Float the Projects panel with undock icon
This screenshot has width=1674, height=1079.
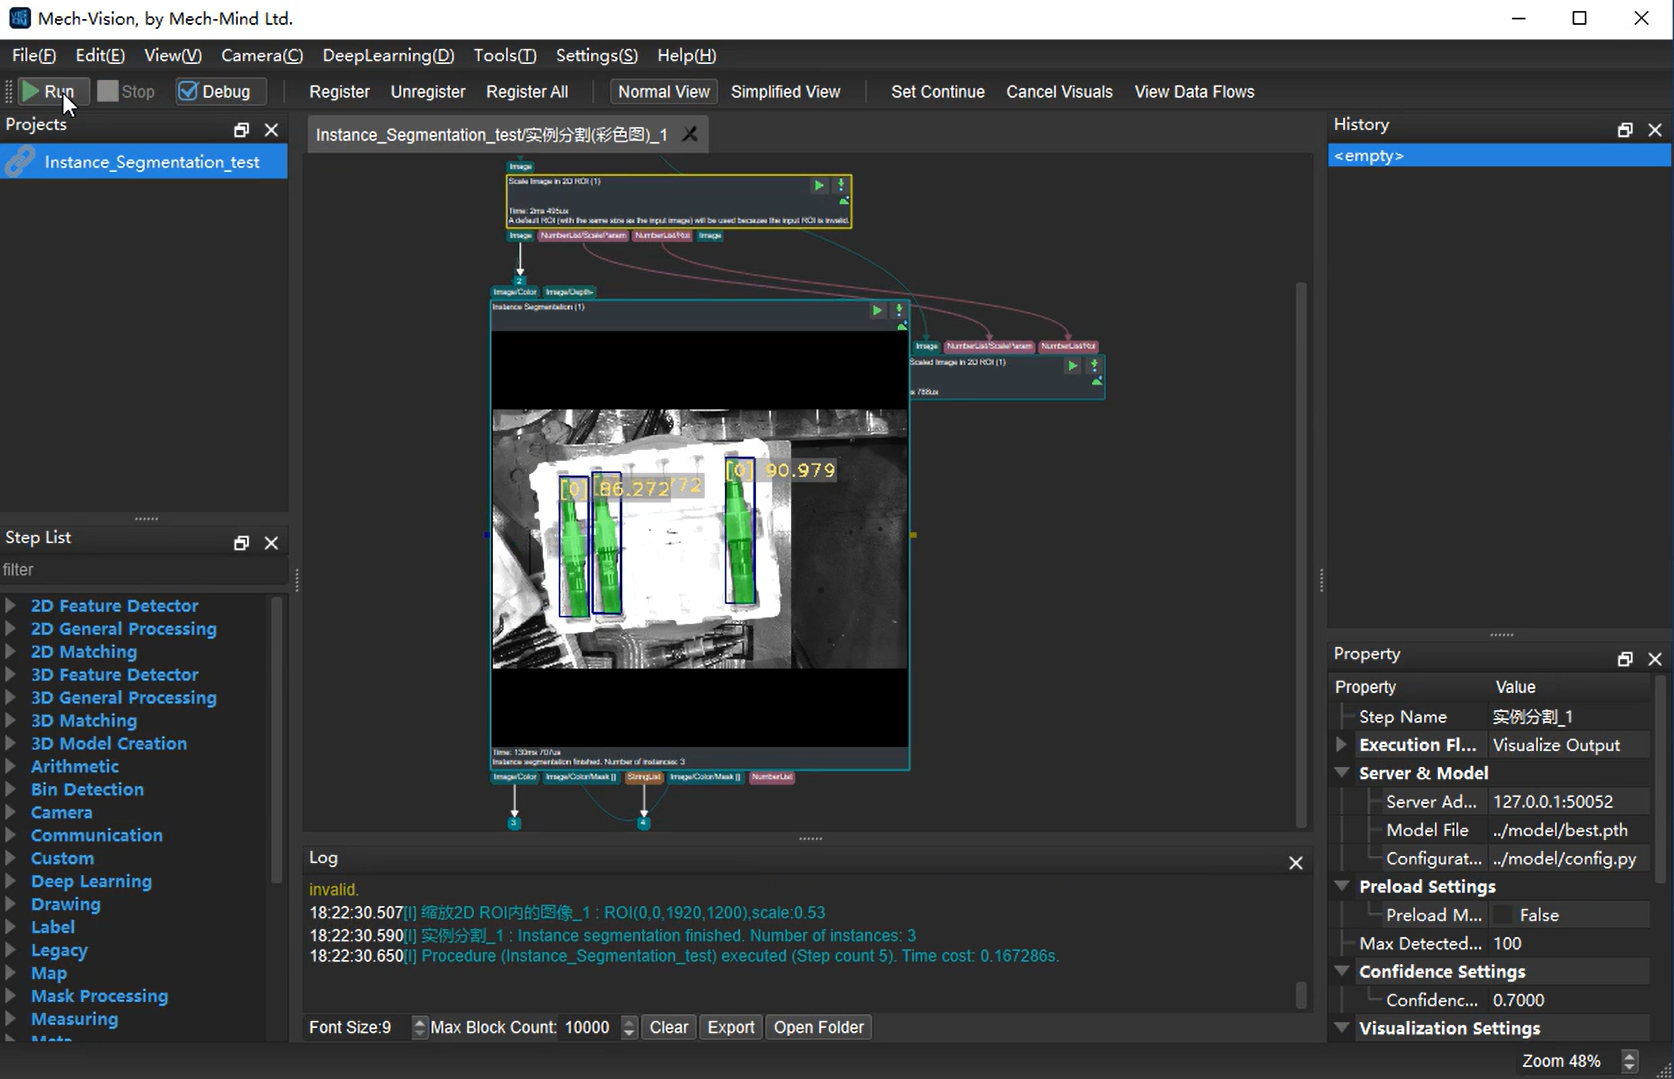241,130
